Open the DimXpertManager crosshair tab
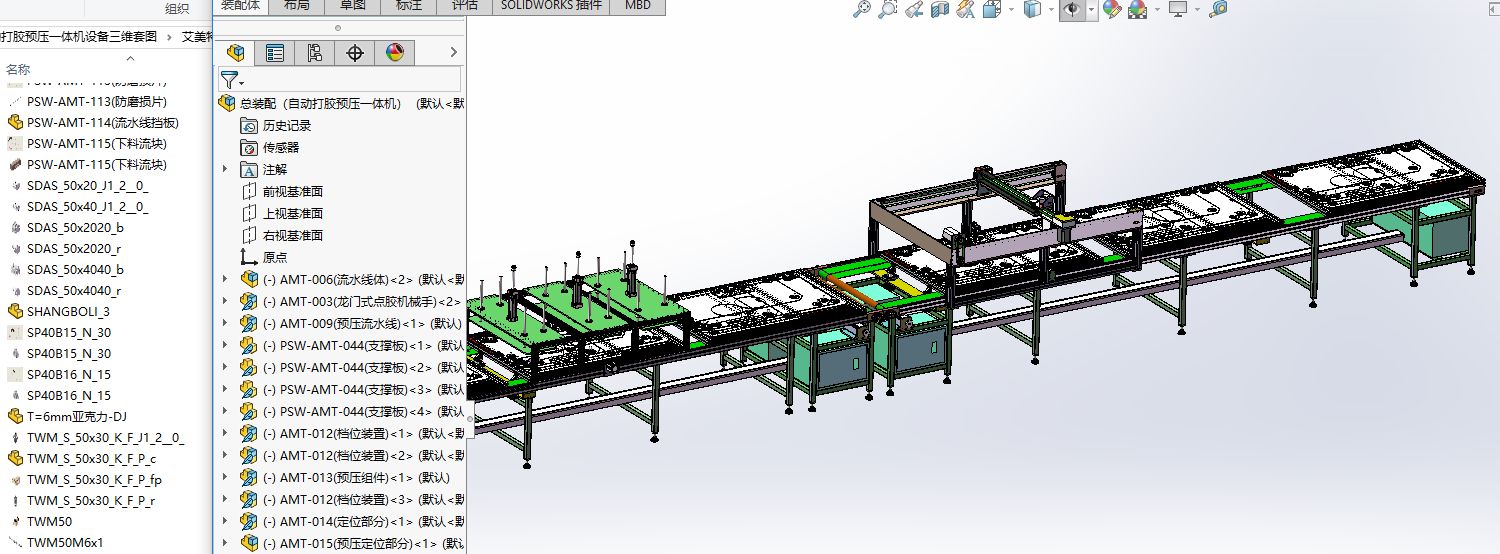 click(x=354, y=53)
